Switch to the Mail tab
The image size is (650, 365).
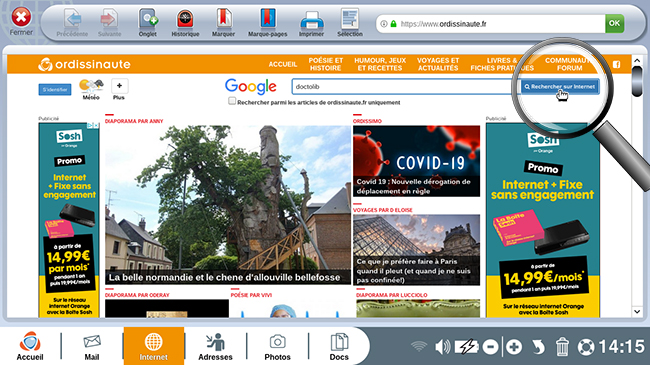click(x=92, y=346)
